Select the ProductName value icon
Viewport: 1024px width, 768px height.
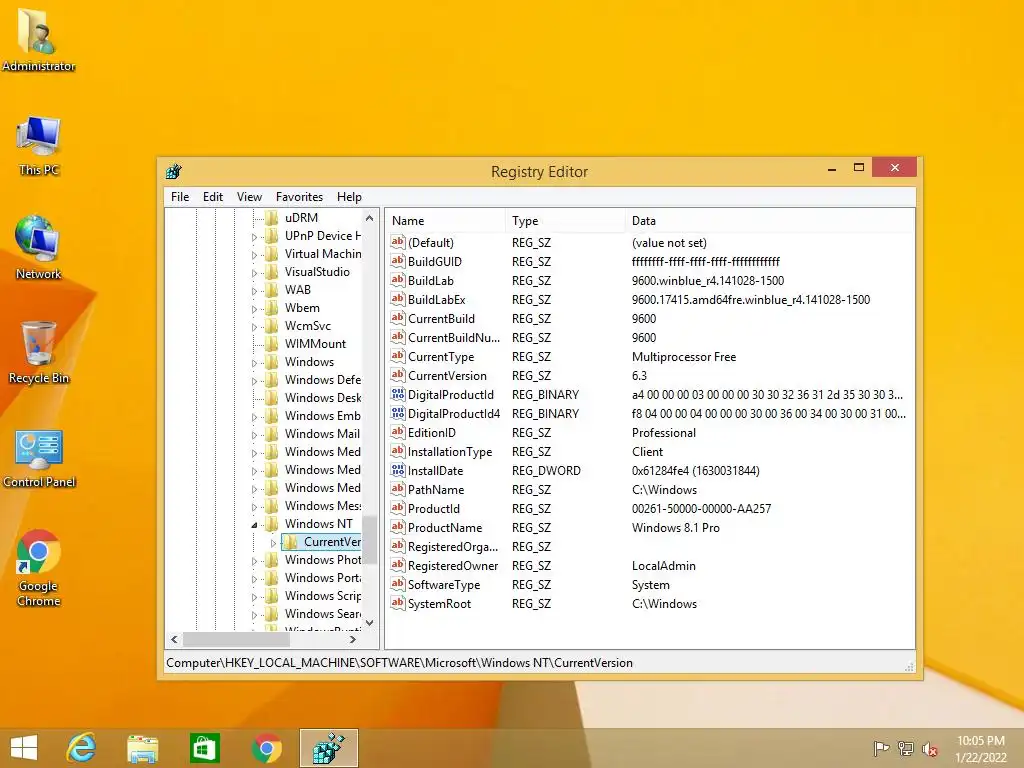pyautogui.click(x=398, y=527)
